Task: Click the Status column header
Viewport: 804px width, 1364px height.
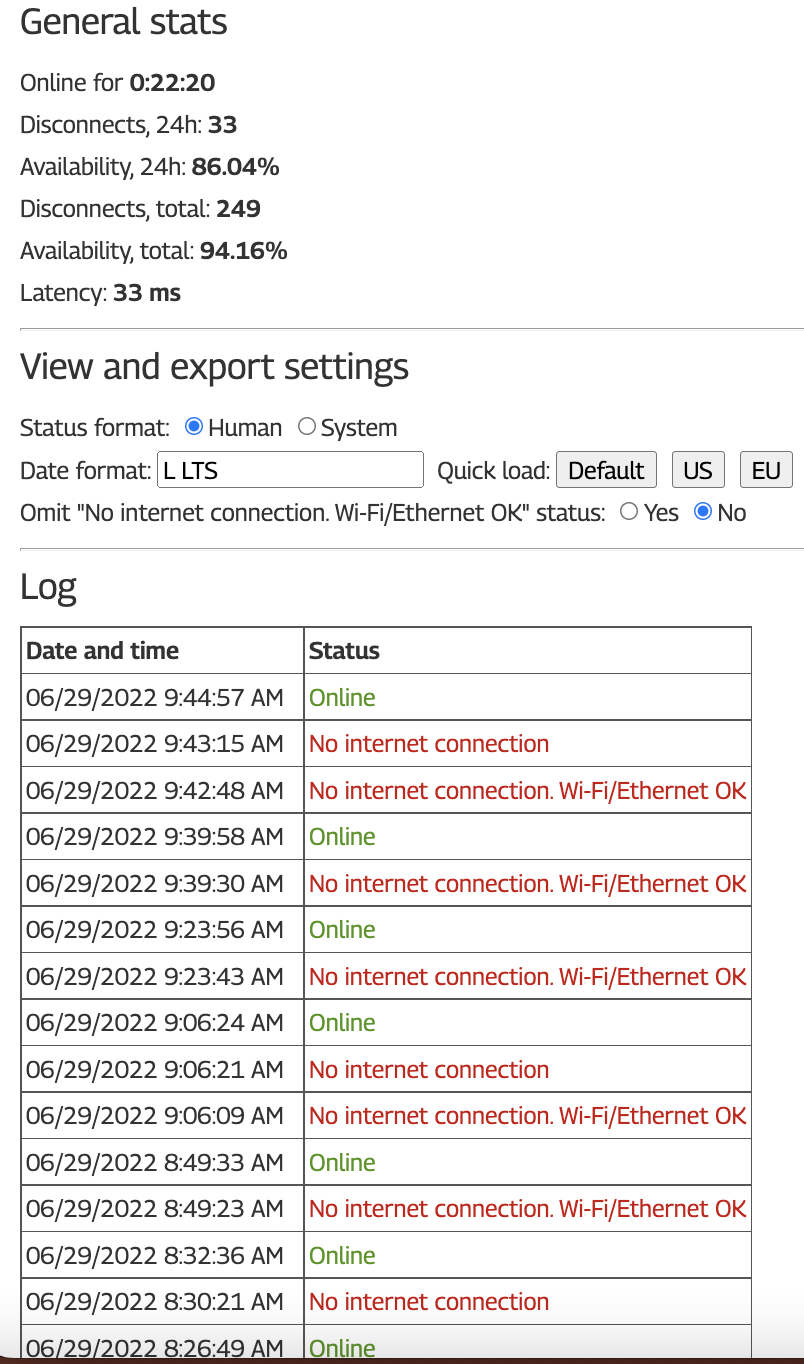Action: [x=344, y=650]
